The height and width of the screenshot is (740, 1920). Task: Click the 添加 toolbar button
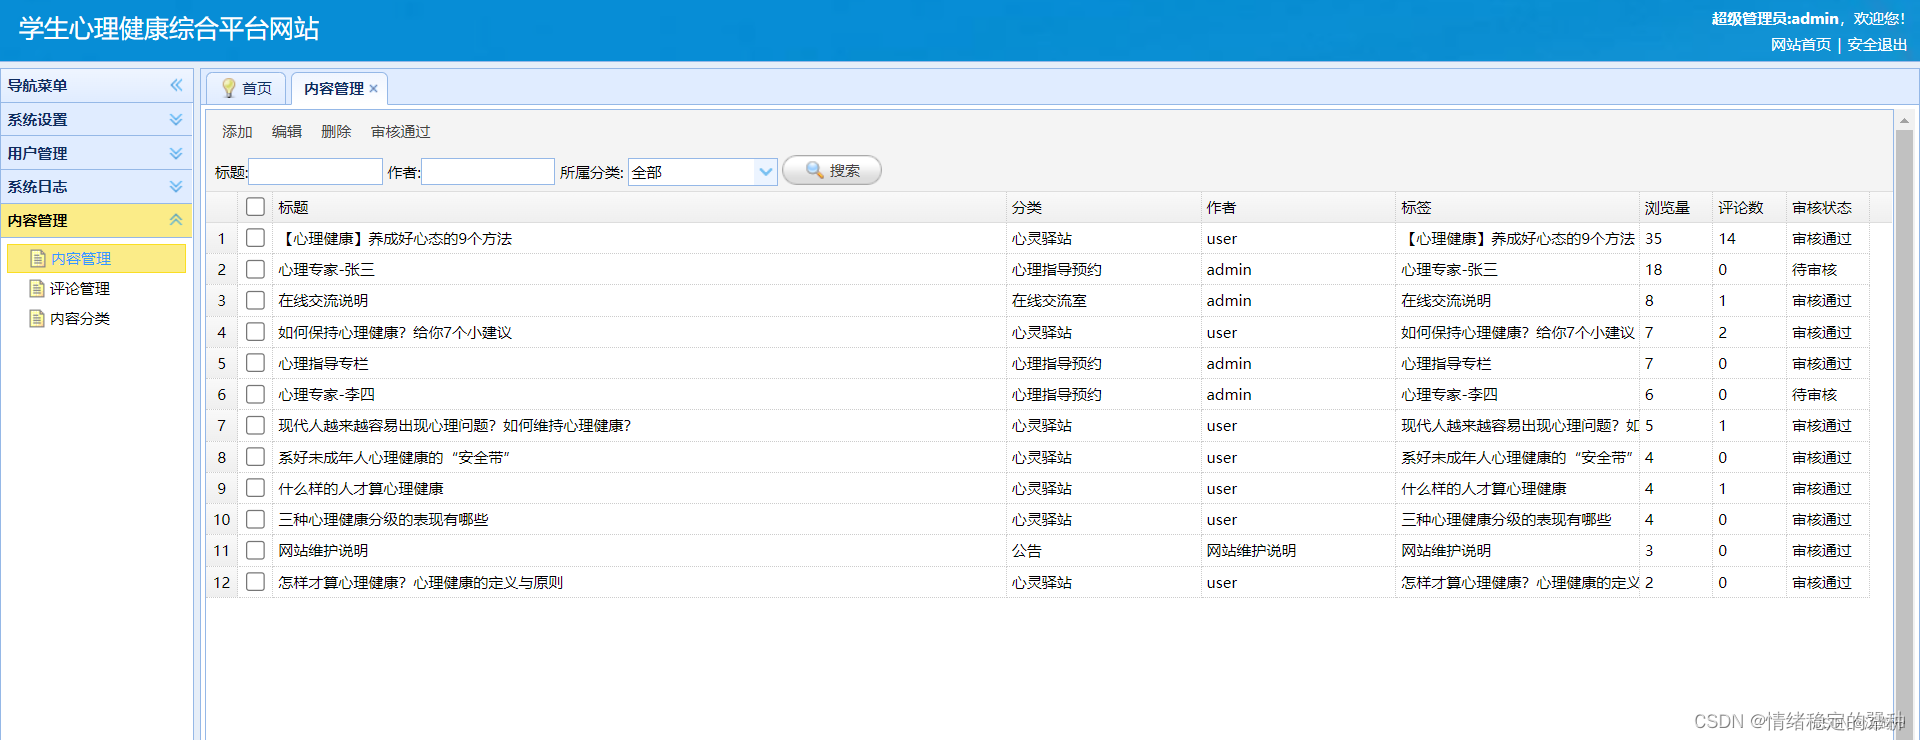click(237, 131)
